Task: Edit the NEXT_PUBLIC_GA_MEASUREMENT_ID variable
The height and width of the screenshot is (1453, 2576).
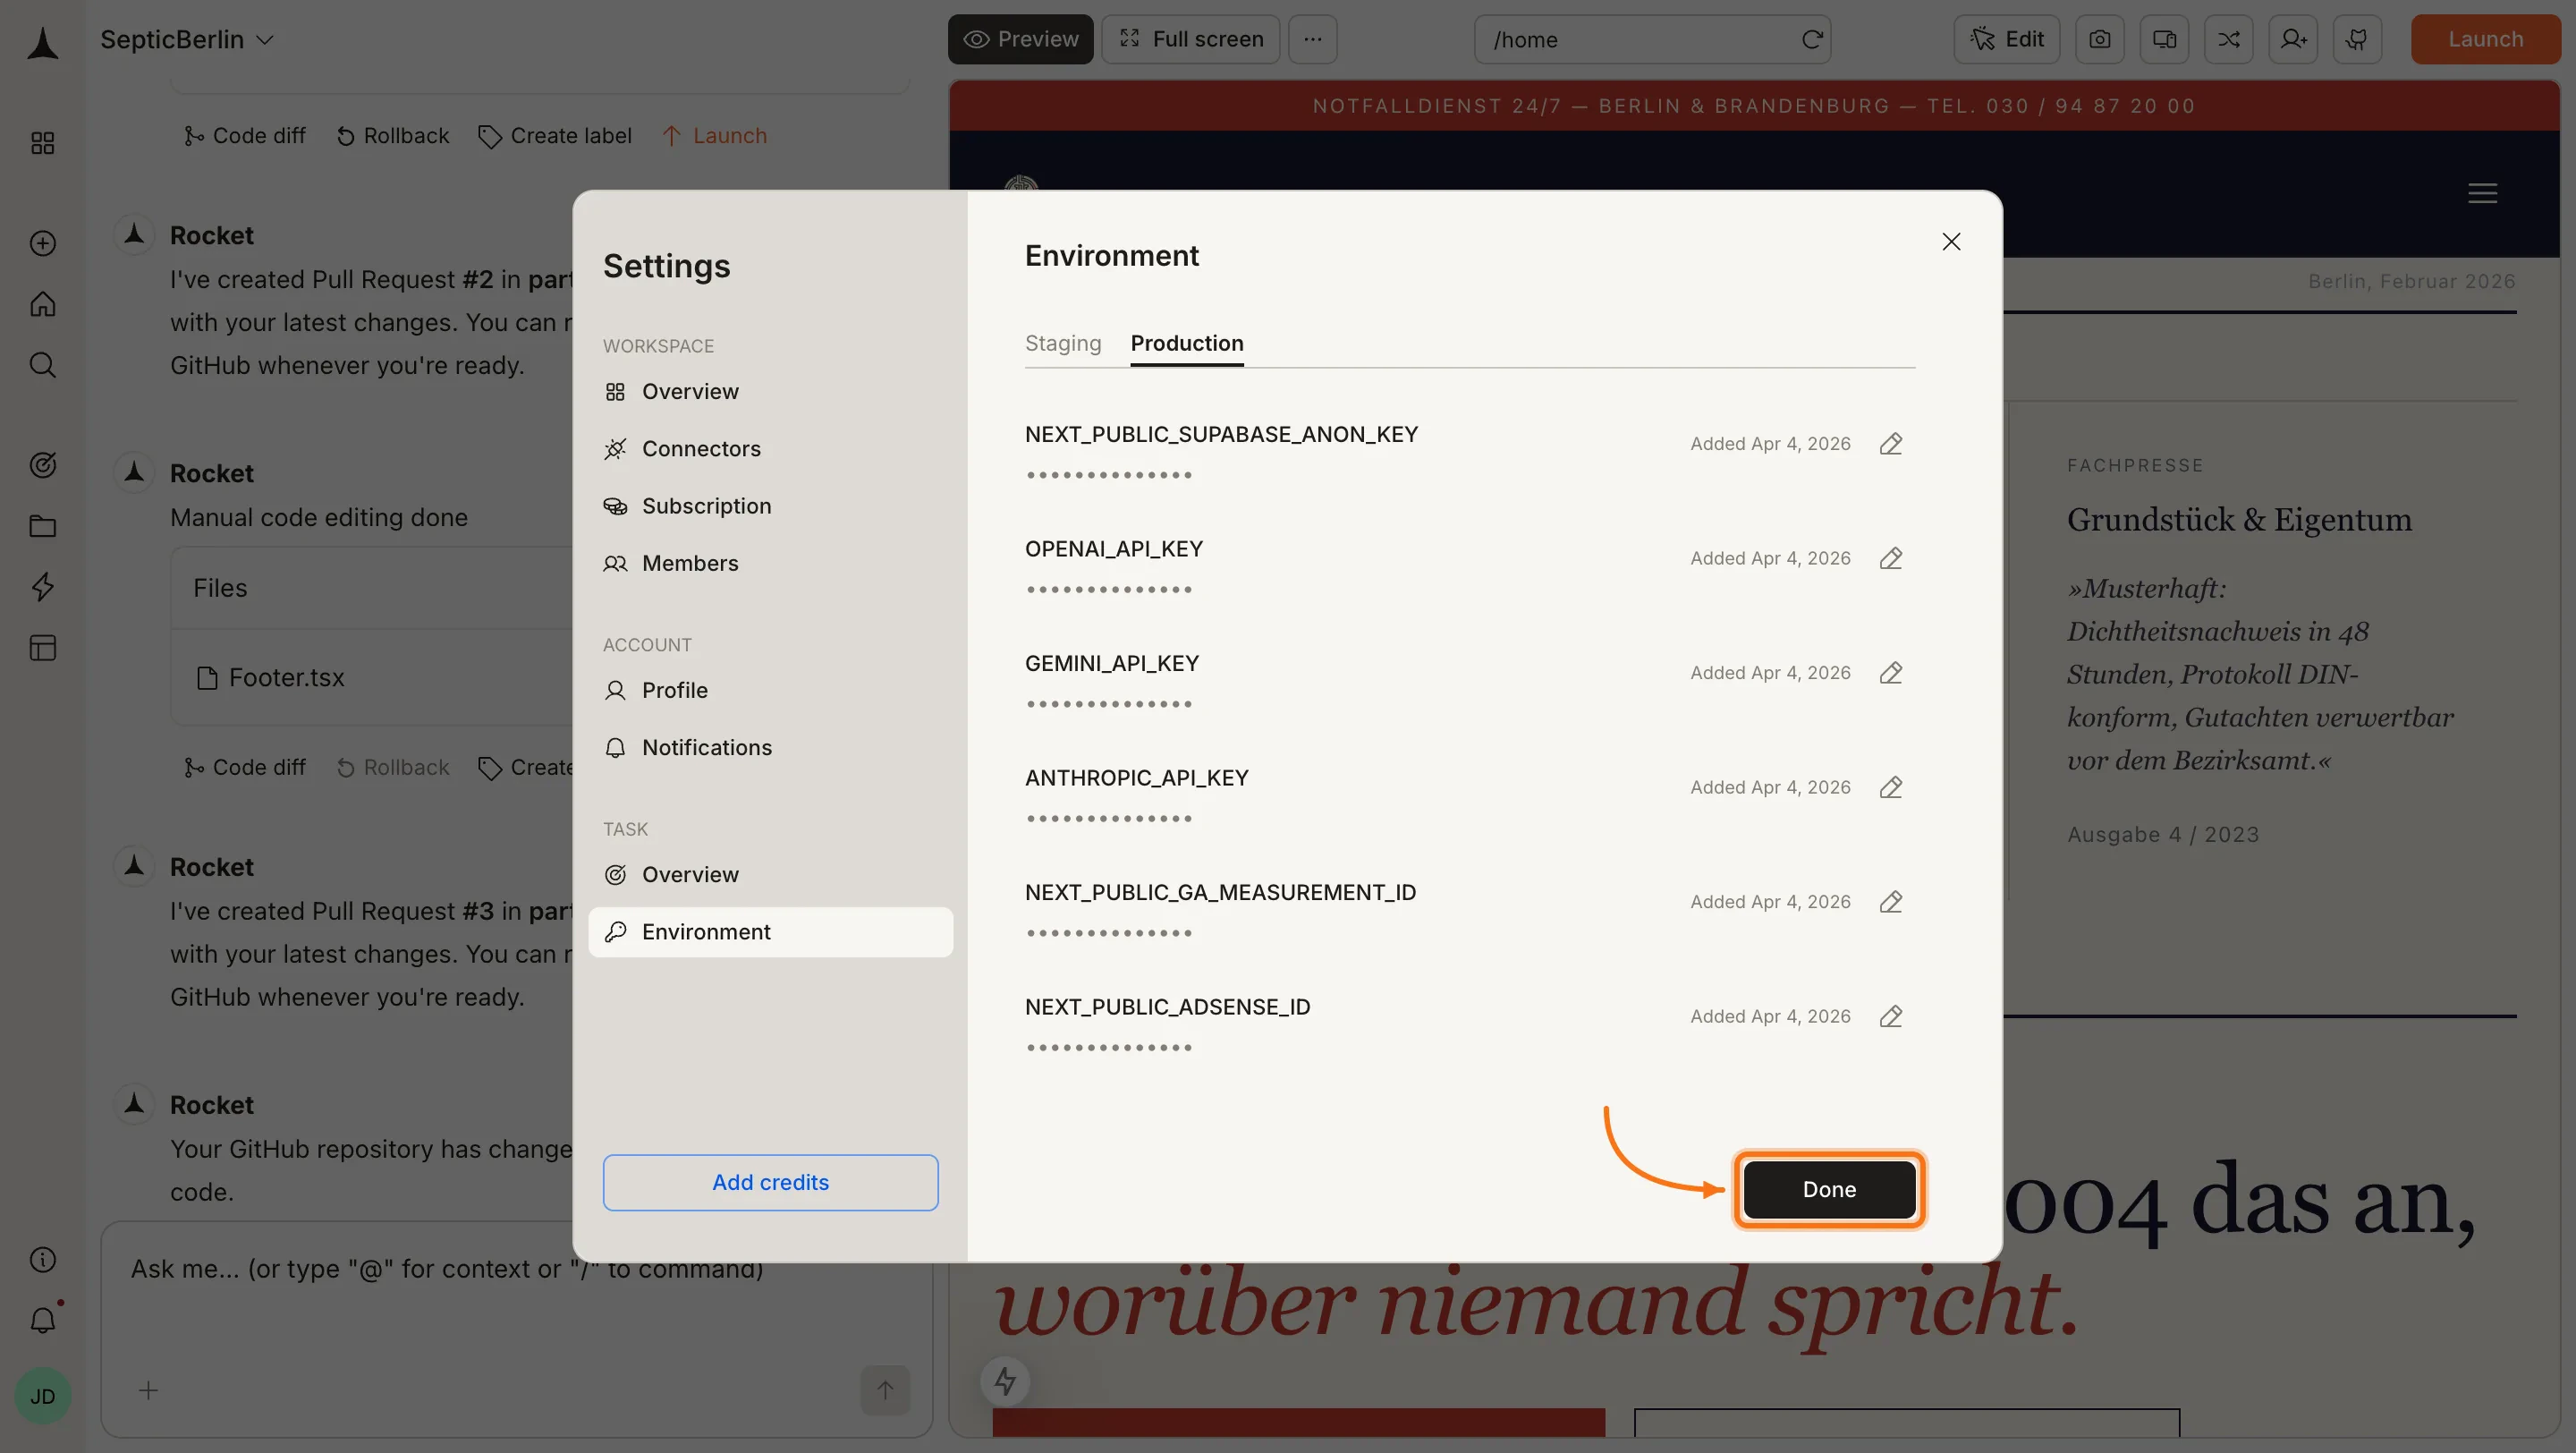Action: (x=1890, y=902)
